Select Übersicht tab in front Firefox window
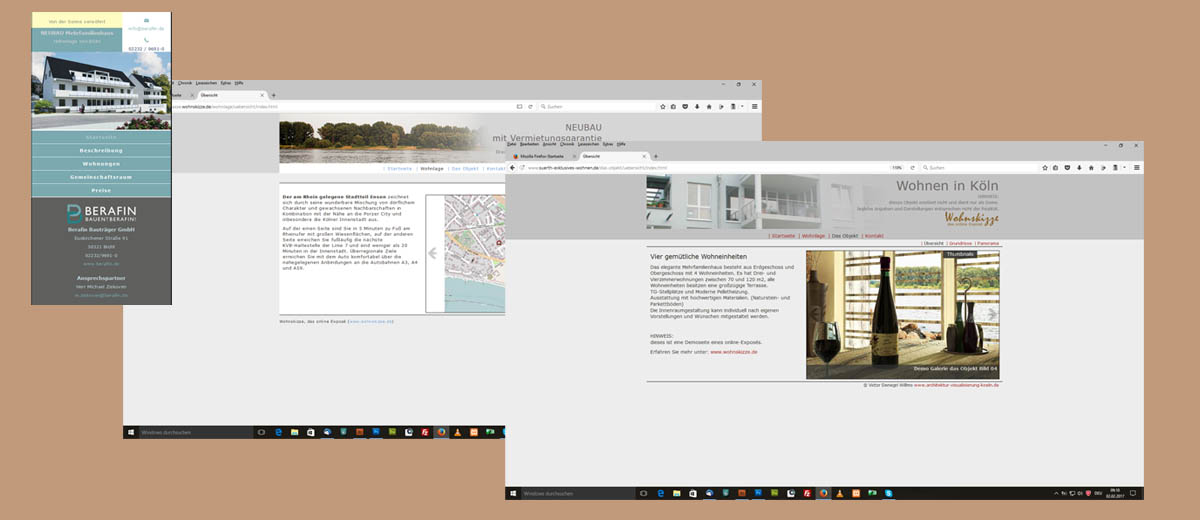Image resolution: width=1200 pixels, height=520 pixels. coord(614,156)
